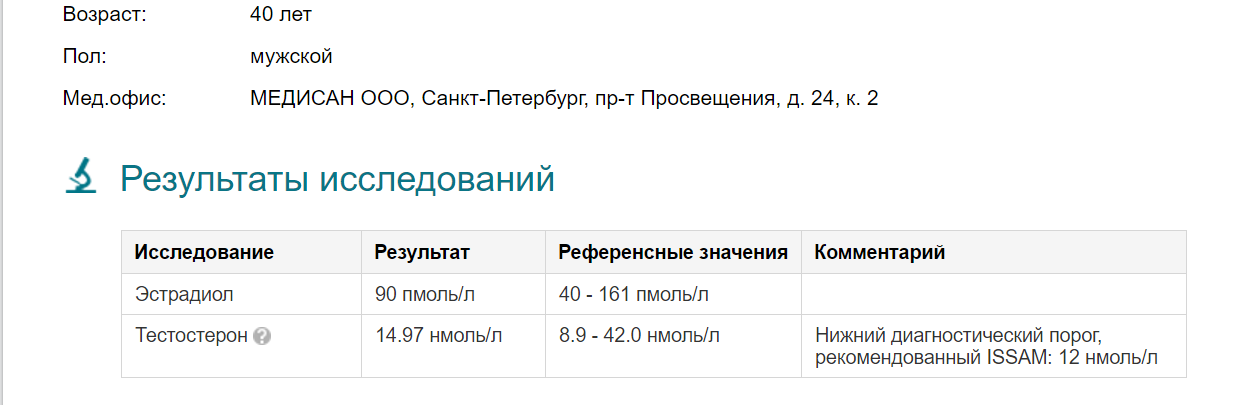The width and height of the screenshot is (1247, 405).
Task: Click the 40 лет age value
Action: tap(281, 15)
